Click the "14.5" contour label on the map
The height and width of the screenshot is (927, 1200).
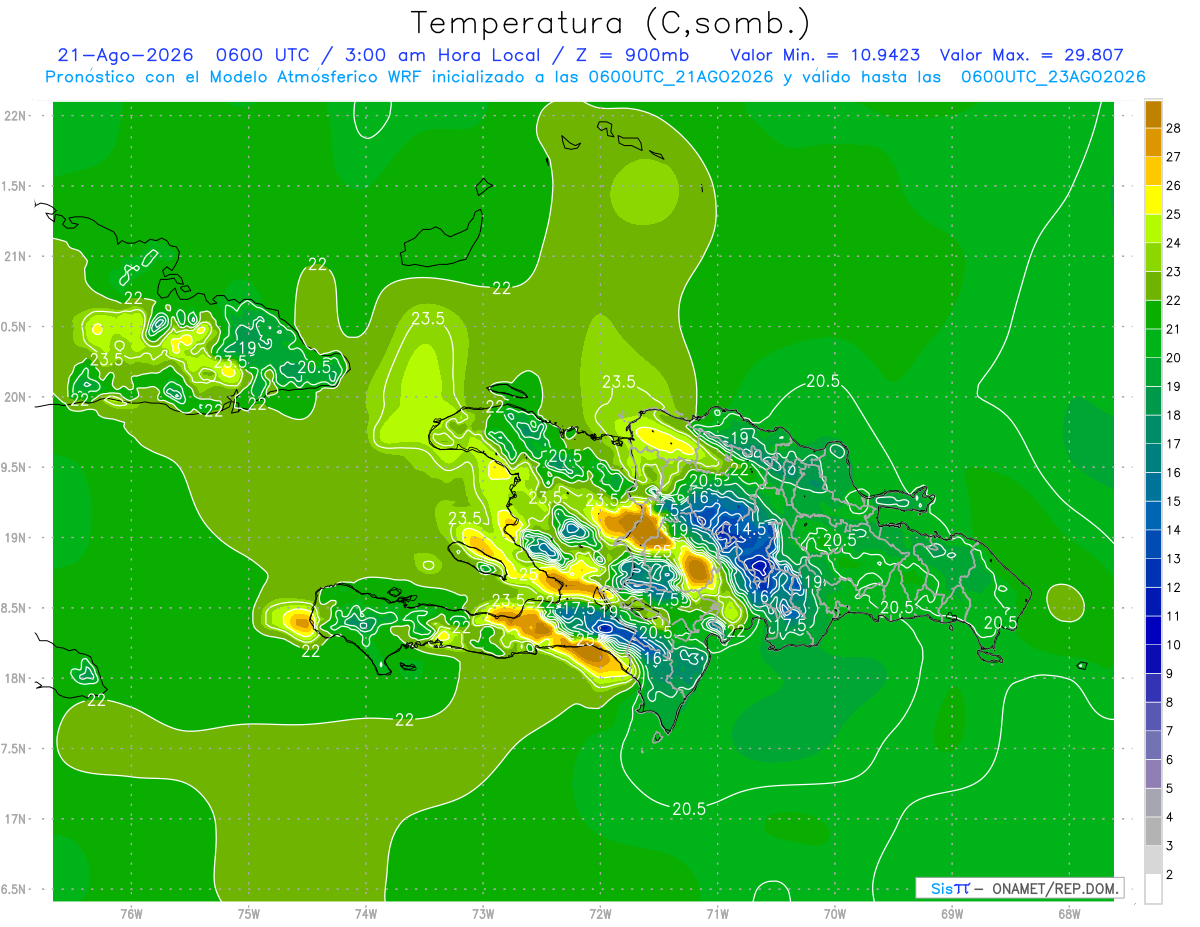coord(750,529)
